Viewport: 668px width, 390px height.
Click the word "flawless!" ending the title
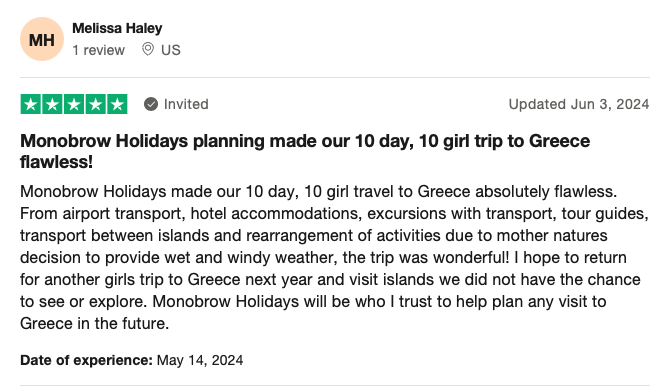point(56,162)
